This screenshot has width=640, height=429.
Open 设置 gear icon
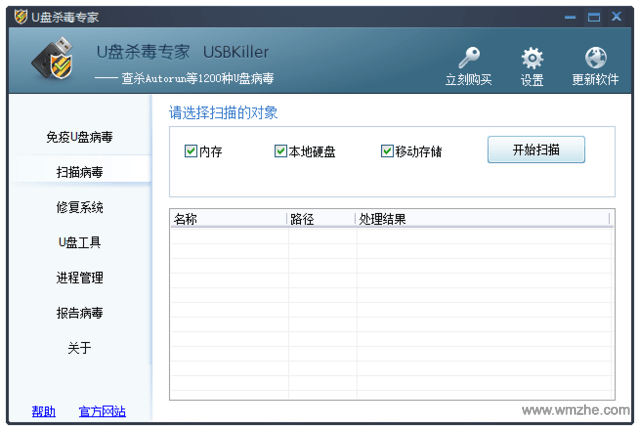click(x=532, y=58)
